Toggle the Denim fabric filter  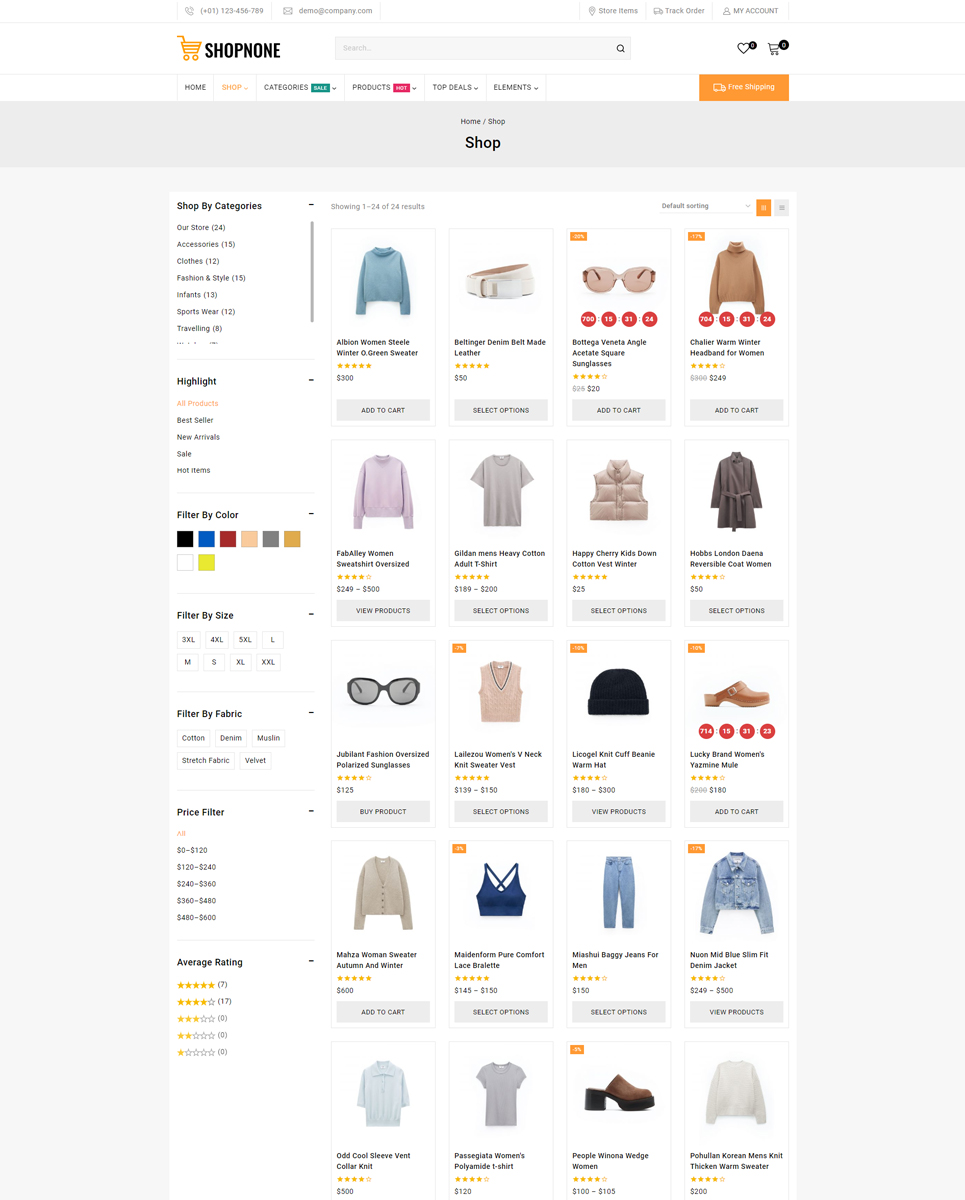tap(231, 738)
